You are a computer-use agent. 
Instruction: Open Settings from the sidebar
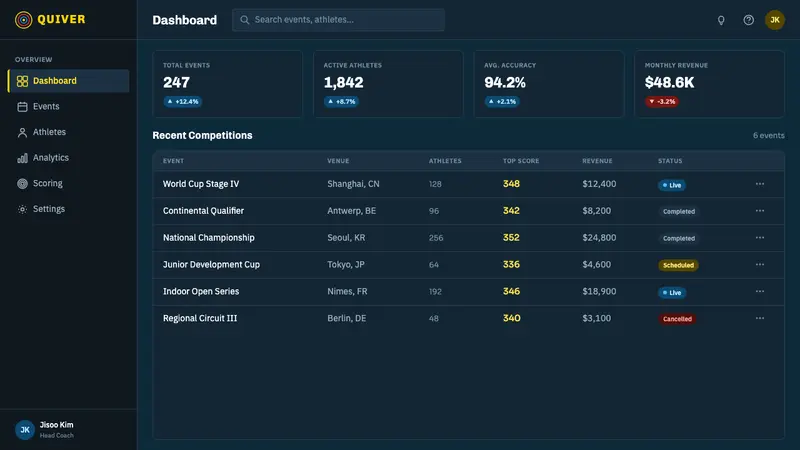point(69,209)
